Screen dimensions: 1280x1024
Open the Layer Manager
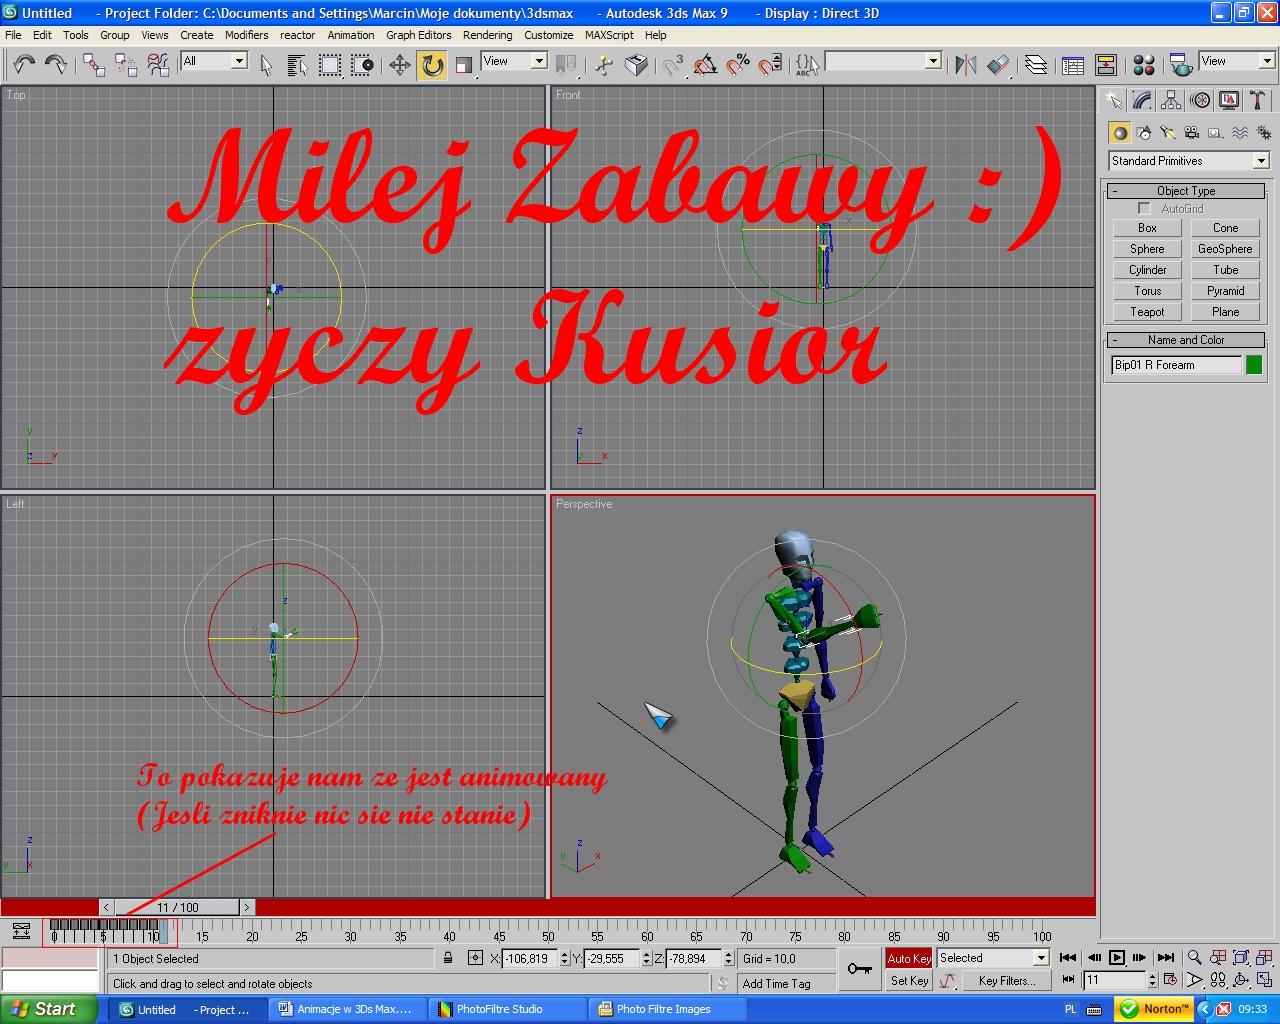pos(1036,65)
